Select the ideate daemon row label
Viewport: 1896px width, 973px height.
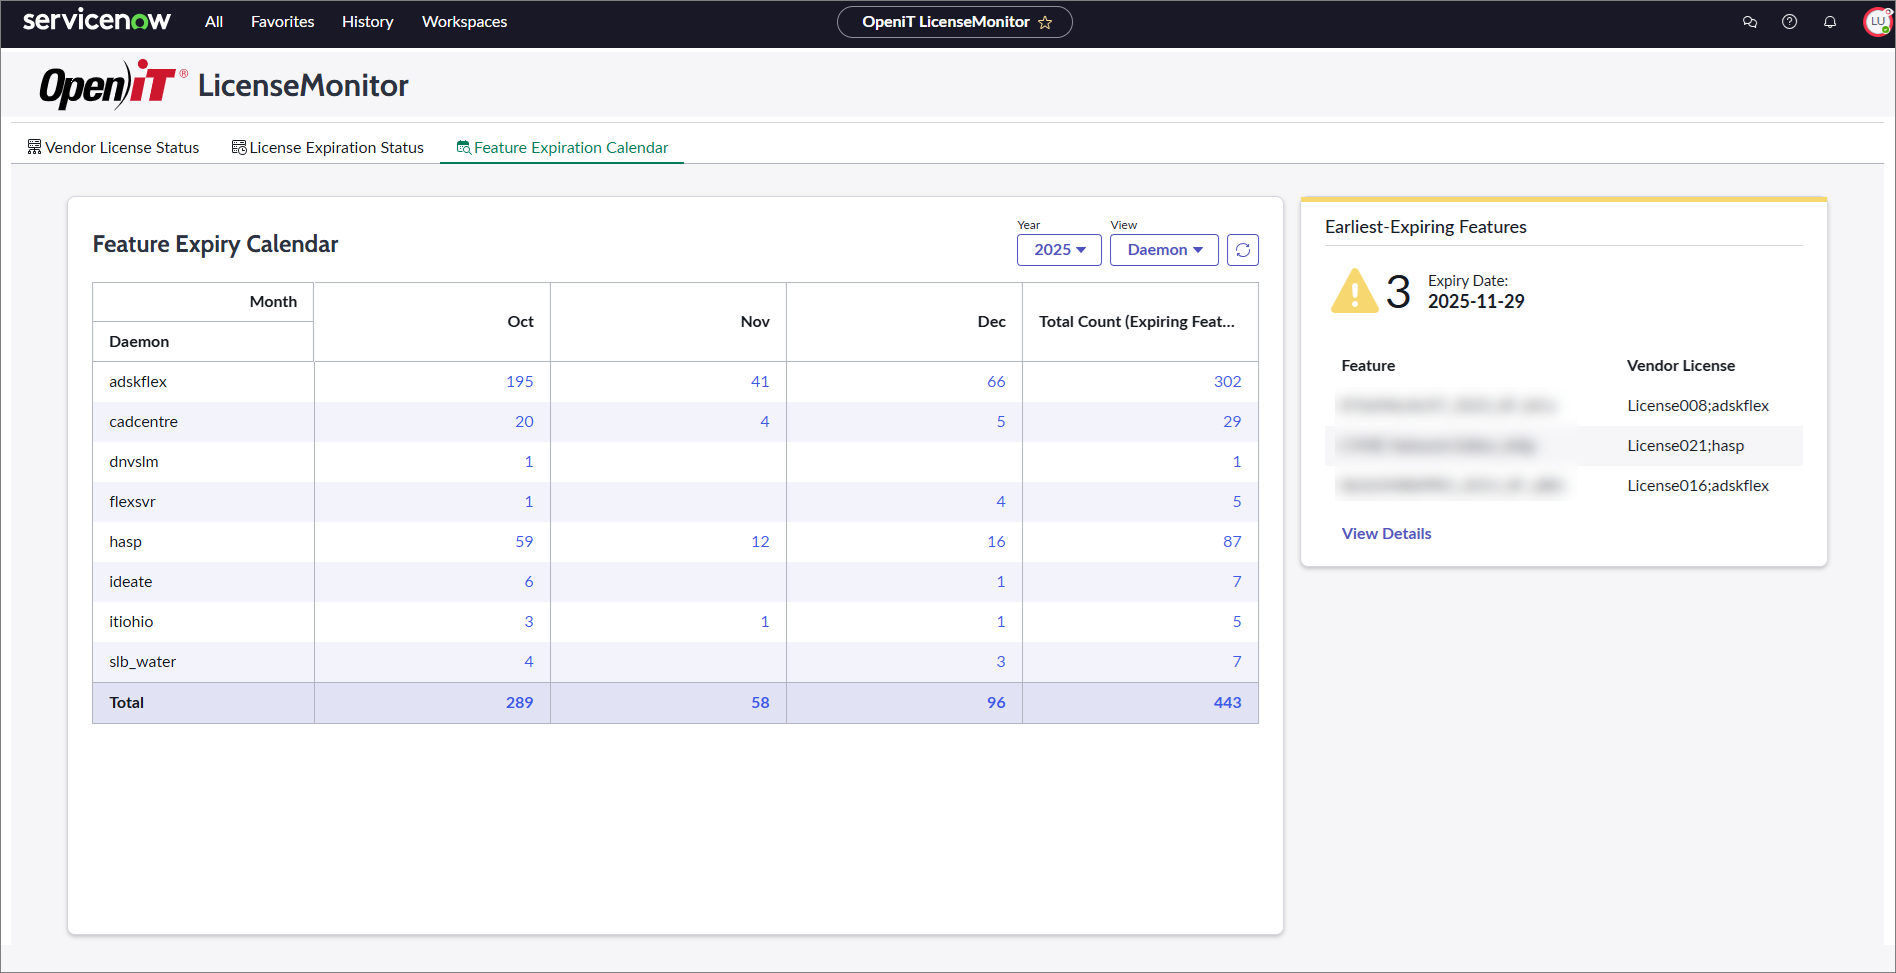(x=131, y=582)
